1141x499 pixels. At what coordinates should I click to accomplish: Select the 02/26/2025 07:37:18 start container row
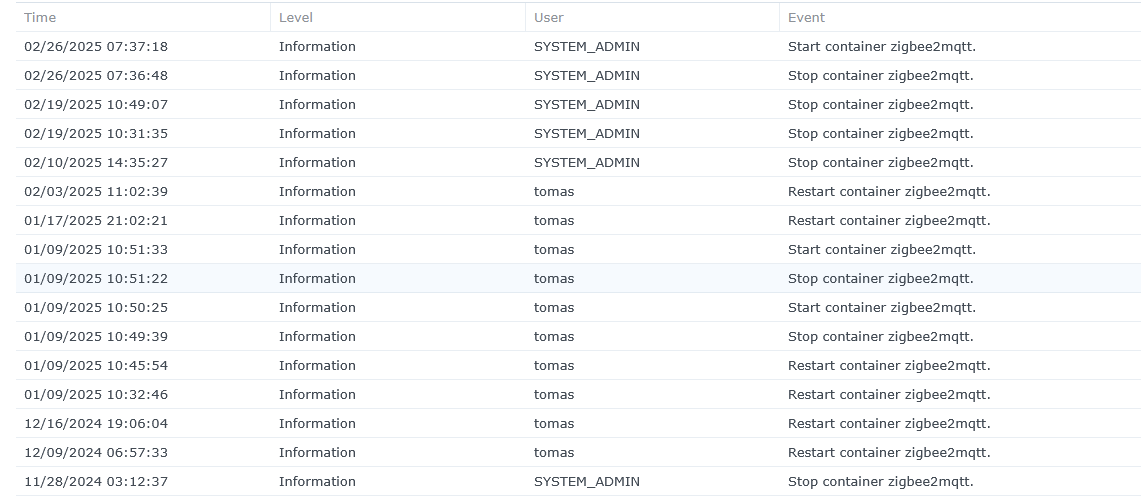(96, 47)
